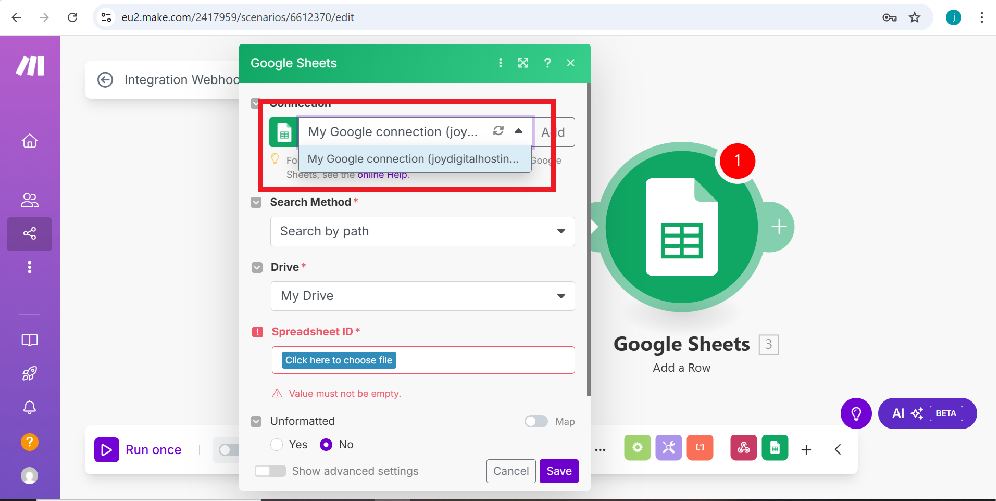996x501 pixels.
Task: Add another module via the plus handle
Action: click(x=779, y=227)
